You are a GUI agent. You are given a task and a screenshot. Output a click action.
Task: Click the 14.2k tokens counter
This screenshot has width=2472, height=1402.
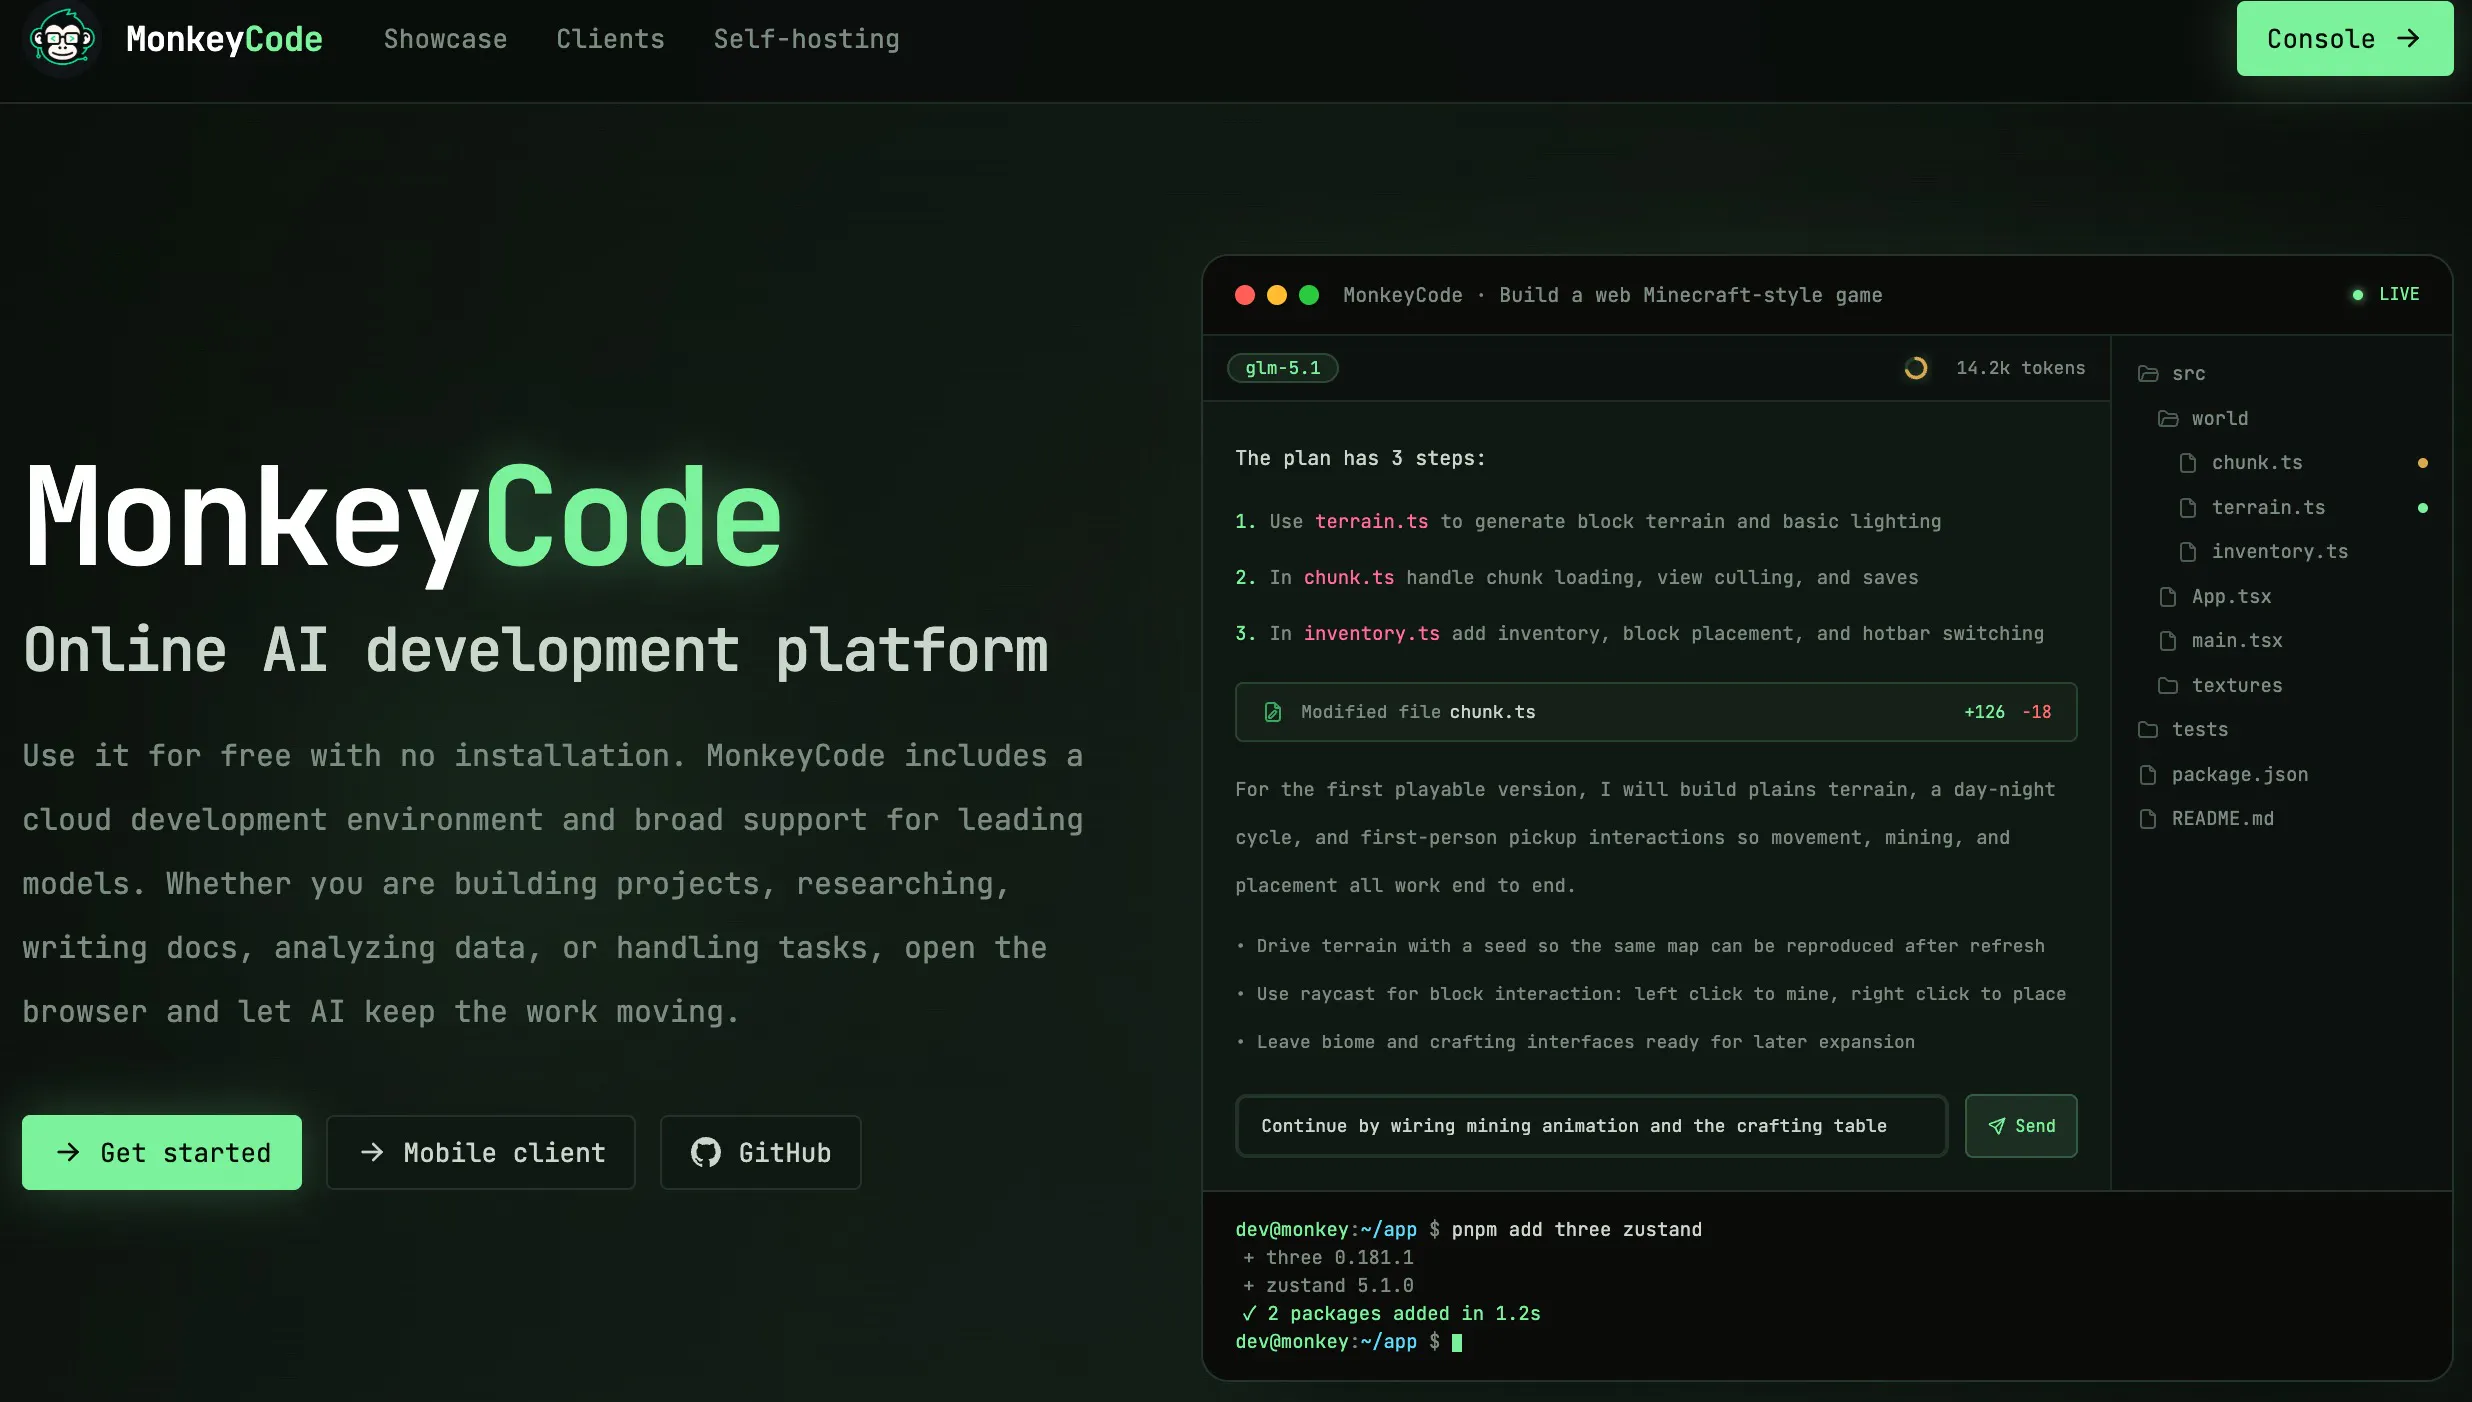coord(2020,368)
